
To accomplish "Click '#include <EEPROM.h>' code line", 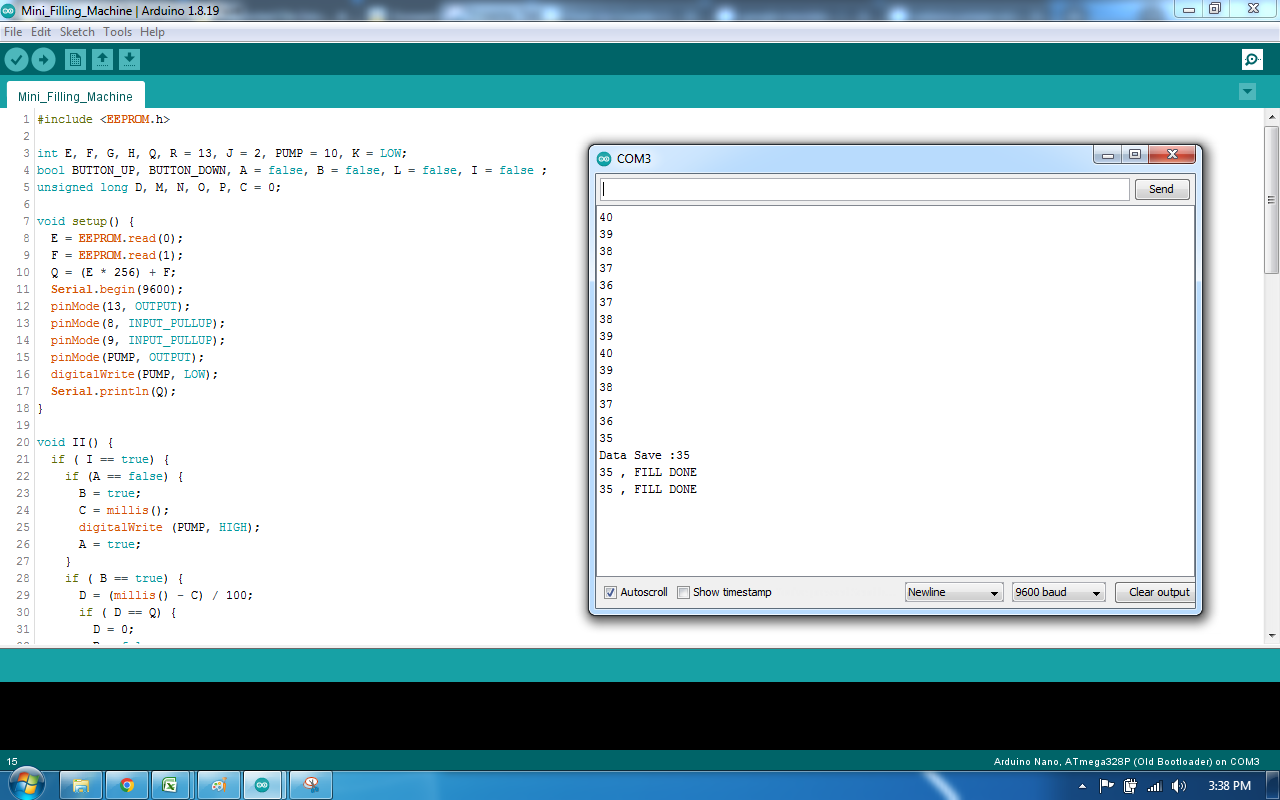I will (103, 119).
